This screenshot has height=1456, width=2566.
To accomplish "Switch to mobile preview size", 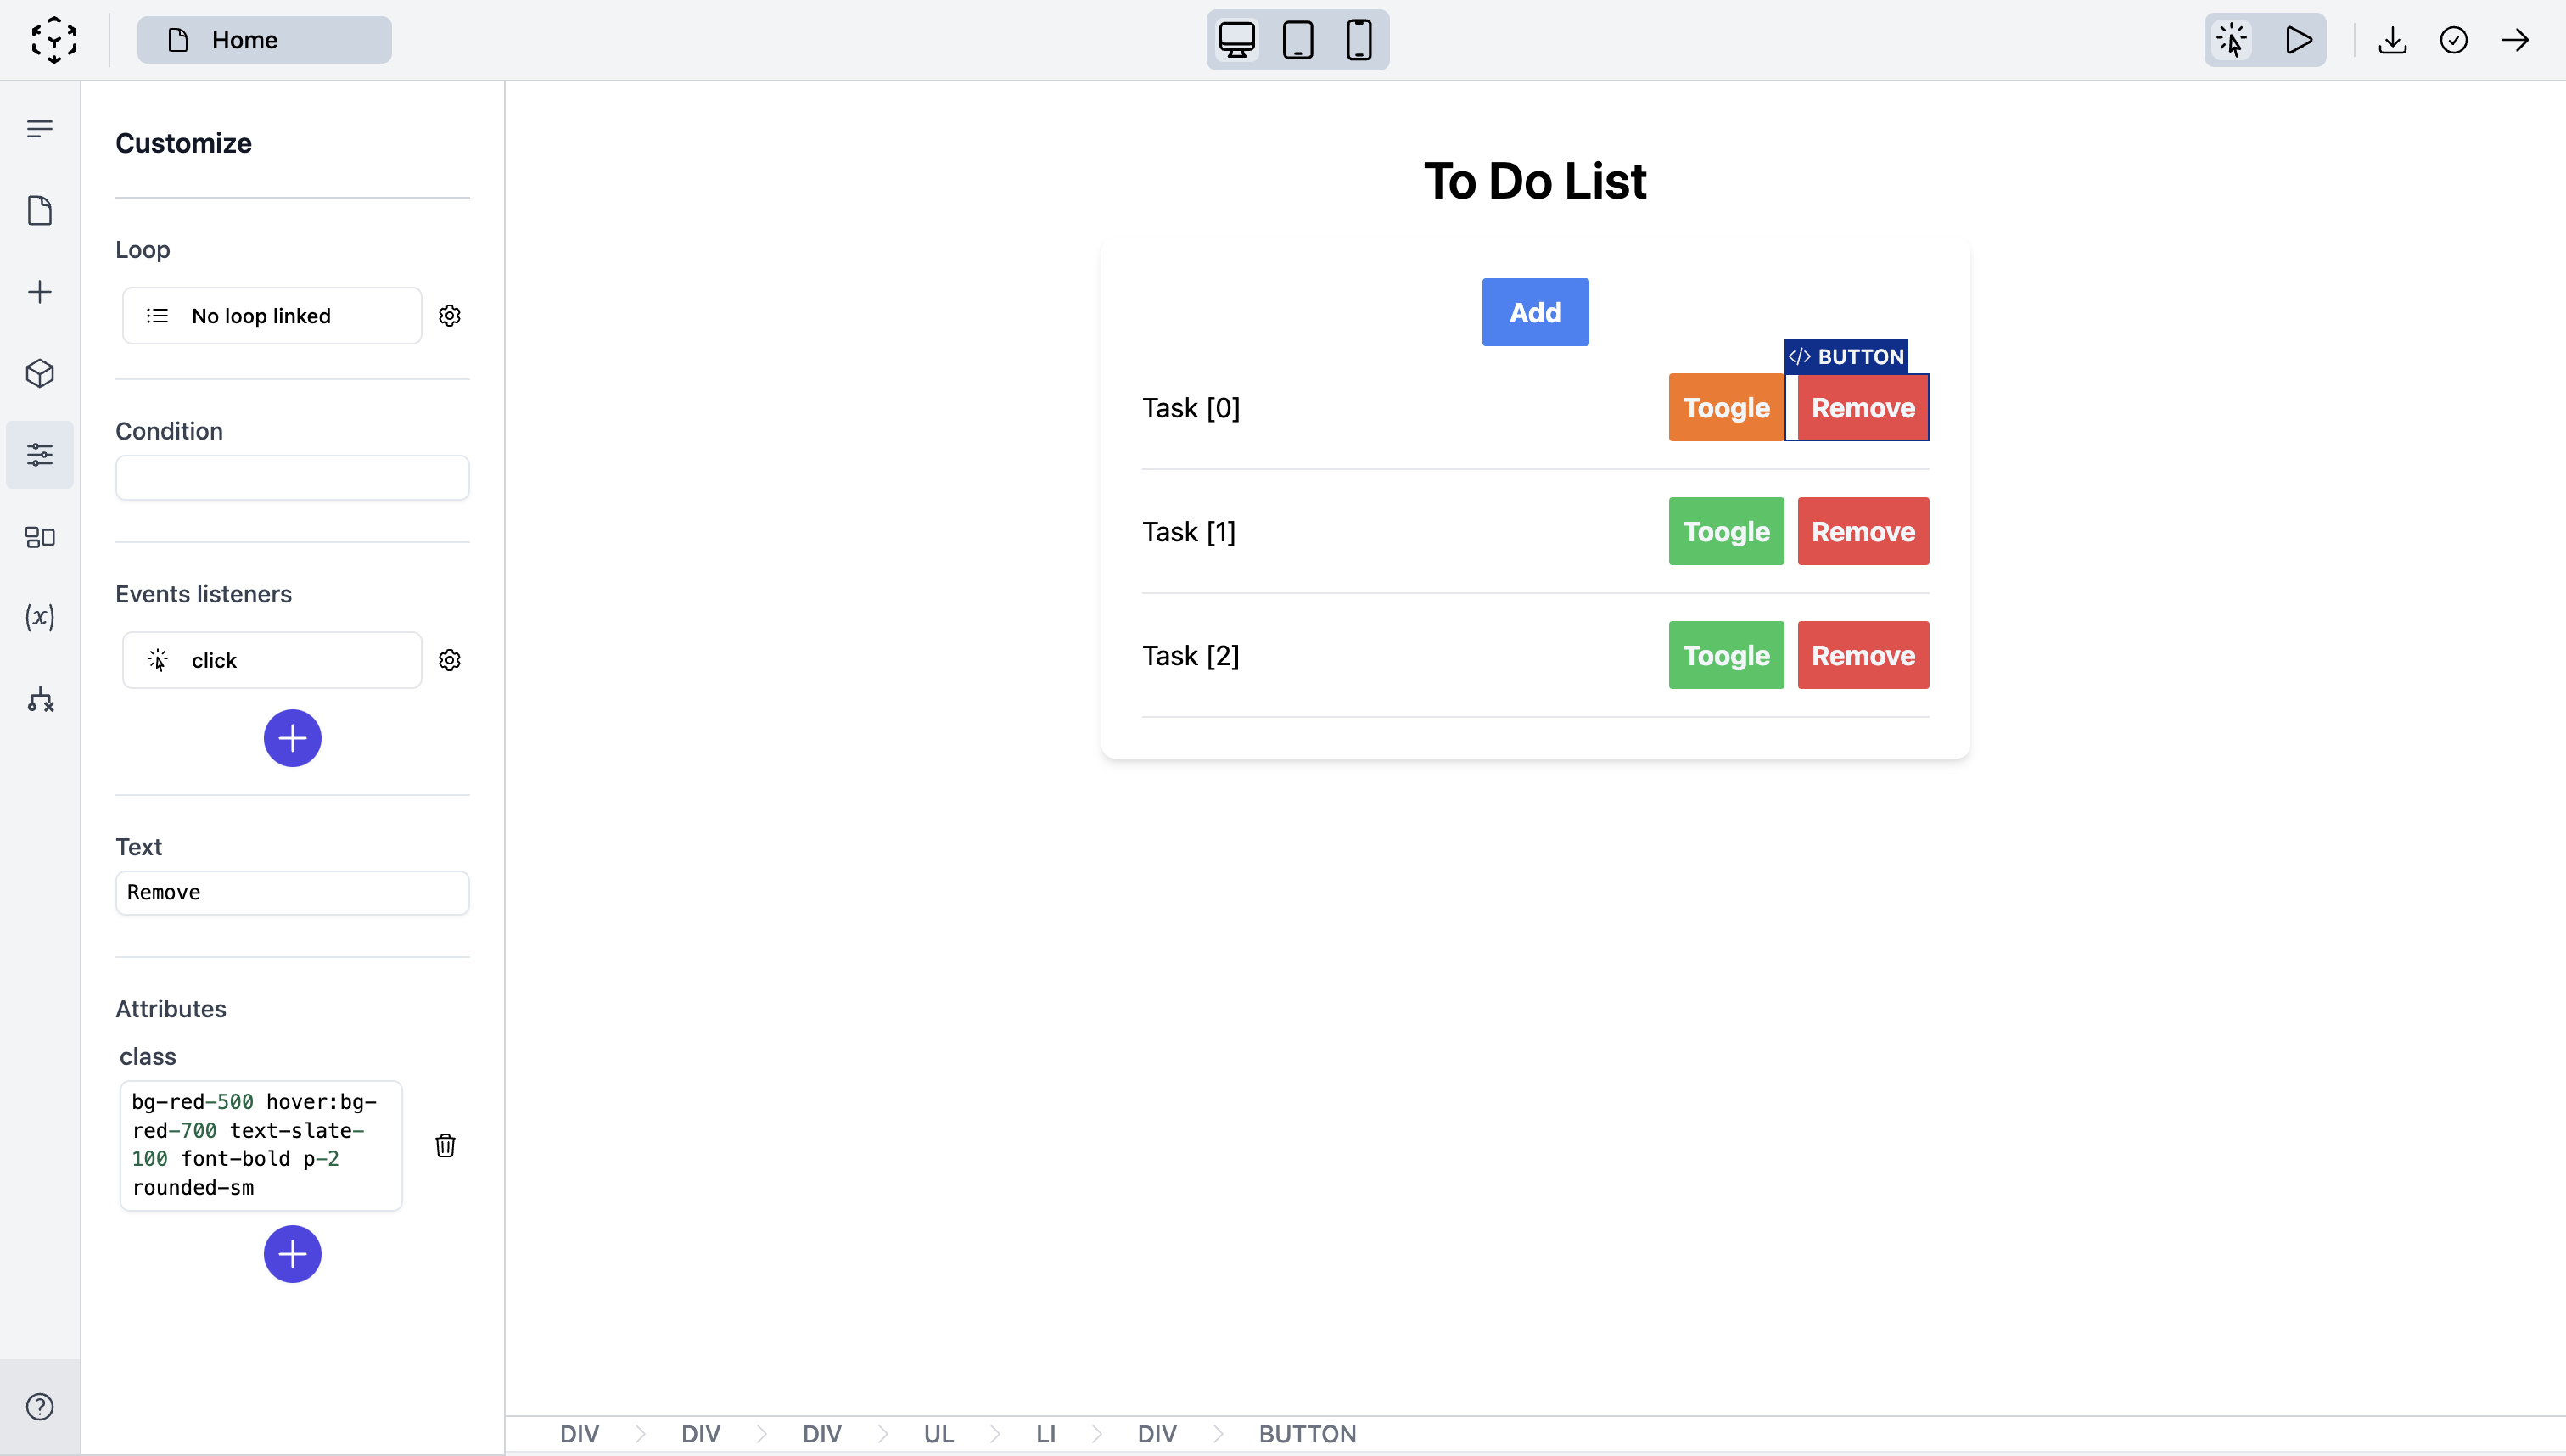I will (x=1358, y=40).
